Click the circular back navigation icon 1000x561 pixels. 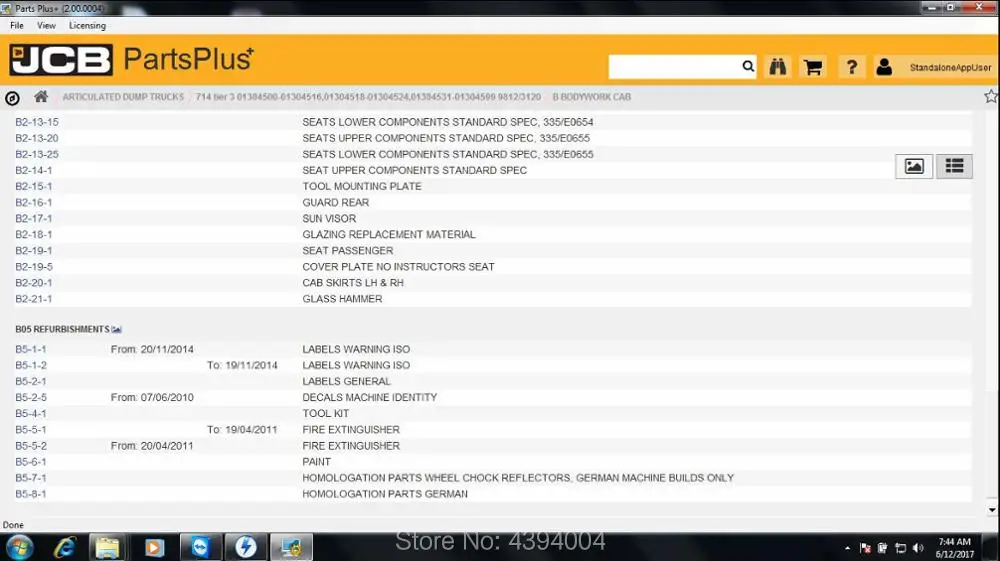12,98
